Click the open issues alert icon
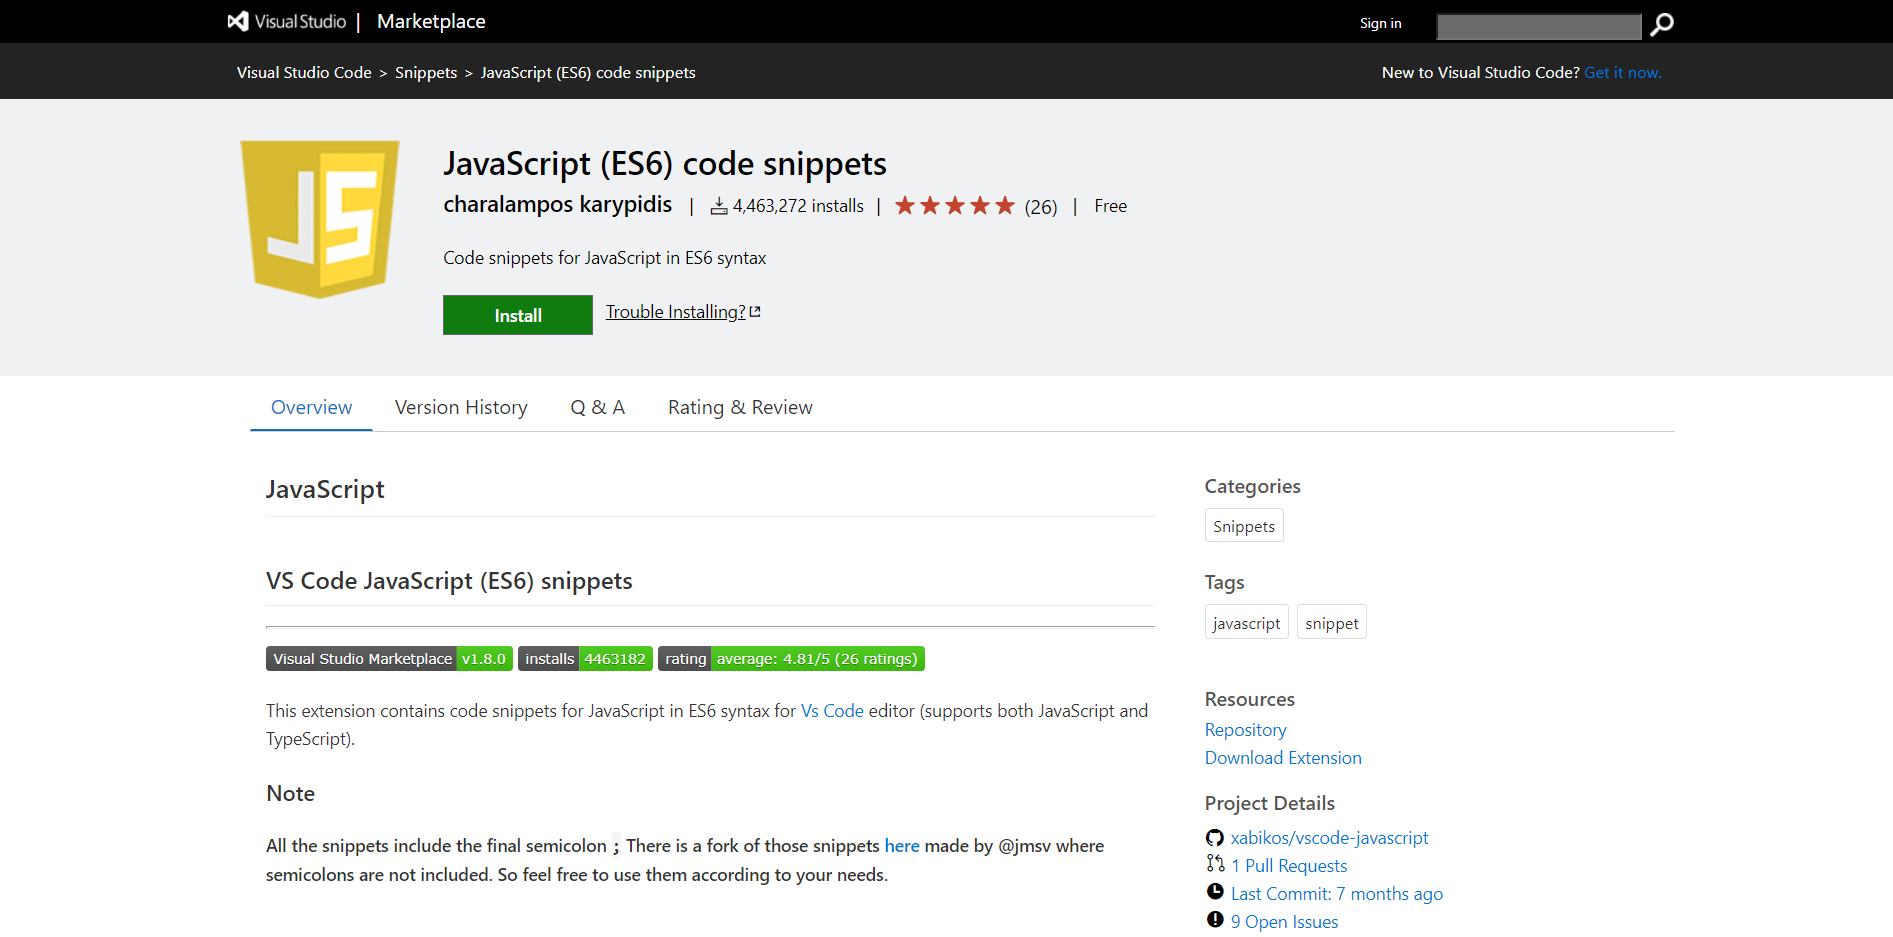The image size is (1893, 937). [1215, 920]
